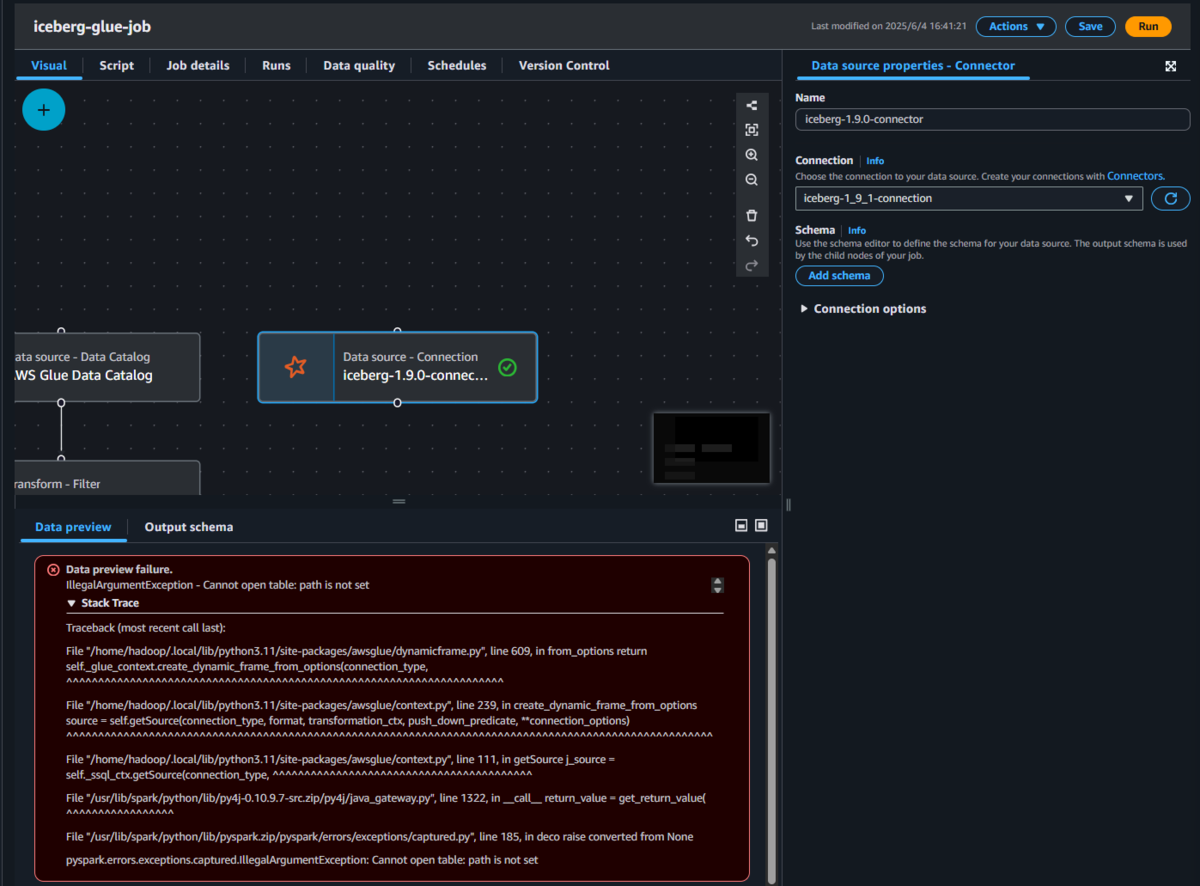1200x886 pixels.
Task: Select the iceberg-1.9.0 connector node
Action: (x=397, y=367)
